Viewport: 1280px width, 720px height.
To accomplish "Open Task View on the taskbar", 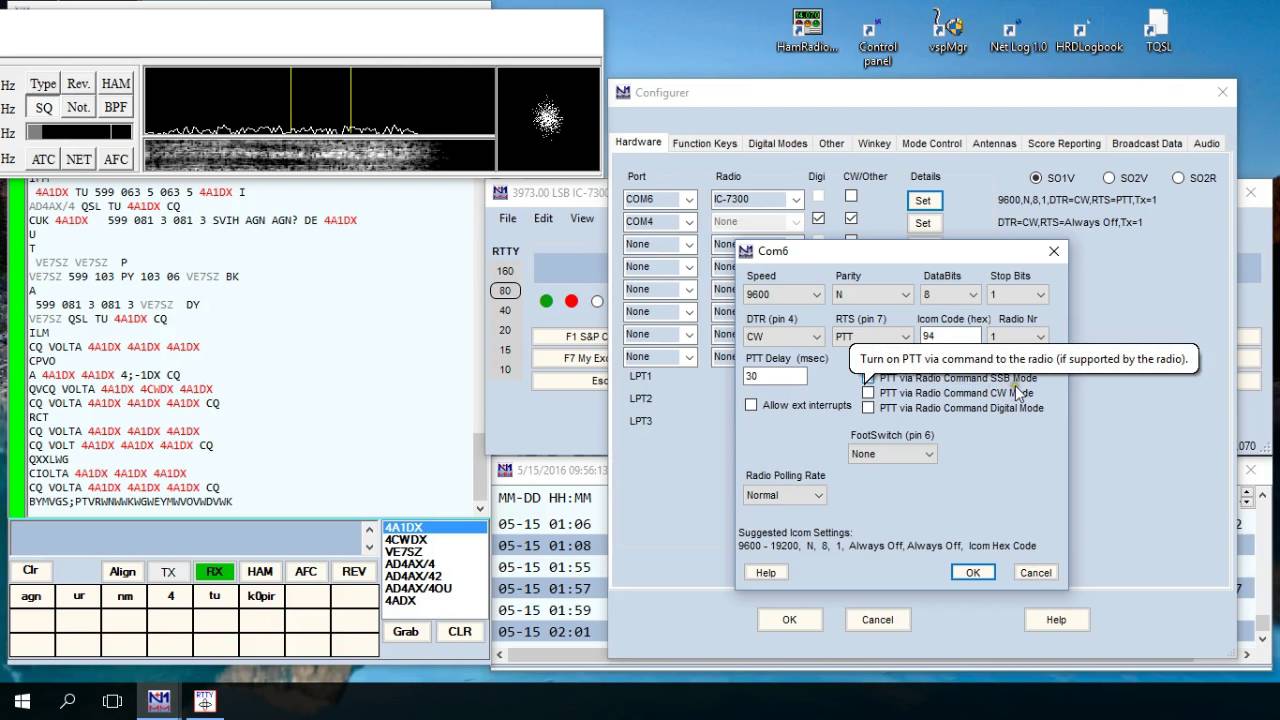I will click(112, 701).
